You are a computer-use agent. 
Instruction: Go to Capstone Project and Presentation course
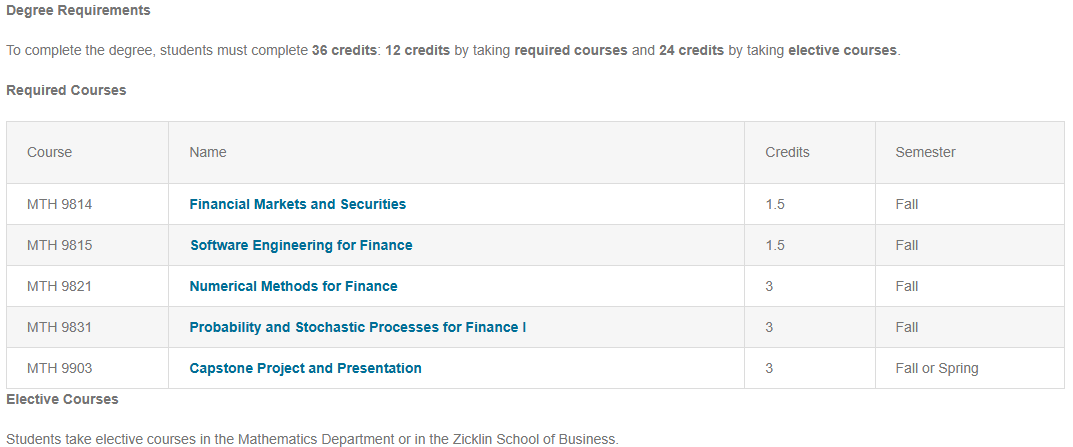click(x=305, y=368)
